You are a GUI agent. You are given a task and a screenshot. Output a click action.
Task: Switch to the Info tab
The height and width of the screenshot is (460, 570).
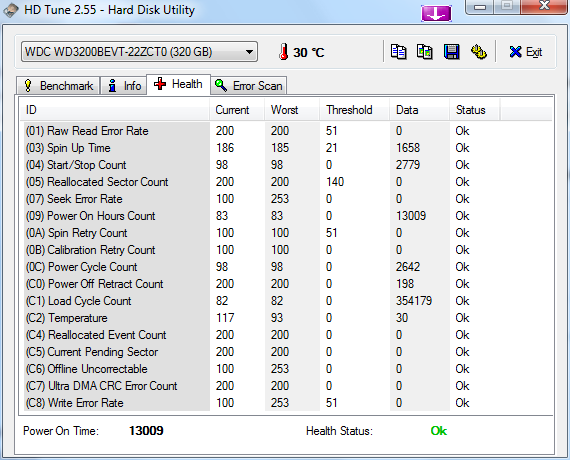click(124, 86)
